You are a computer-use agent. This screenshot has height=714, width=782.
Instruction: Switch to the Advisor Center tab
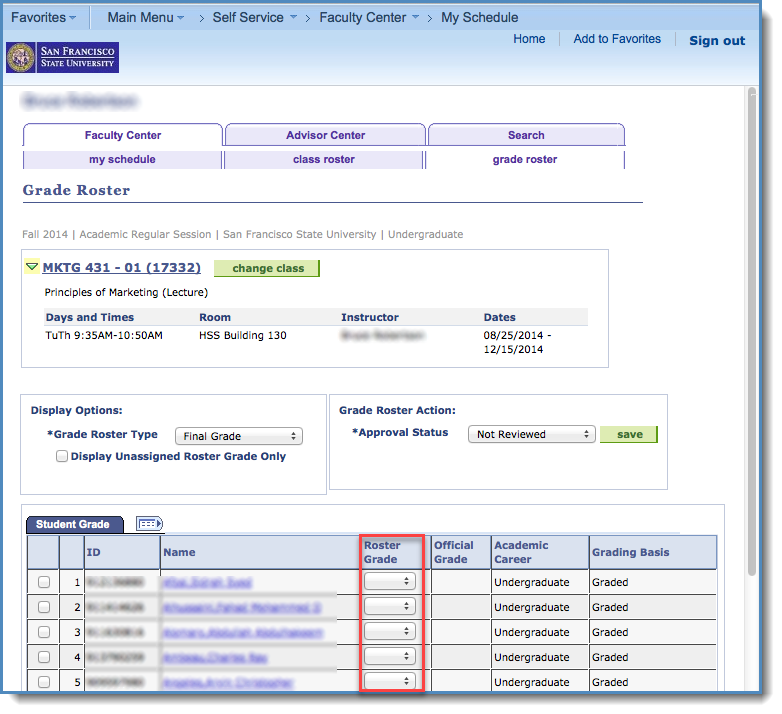coord(325,135)
